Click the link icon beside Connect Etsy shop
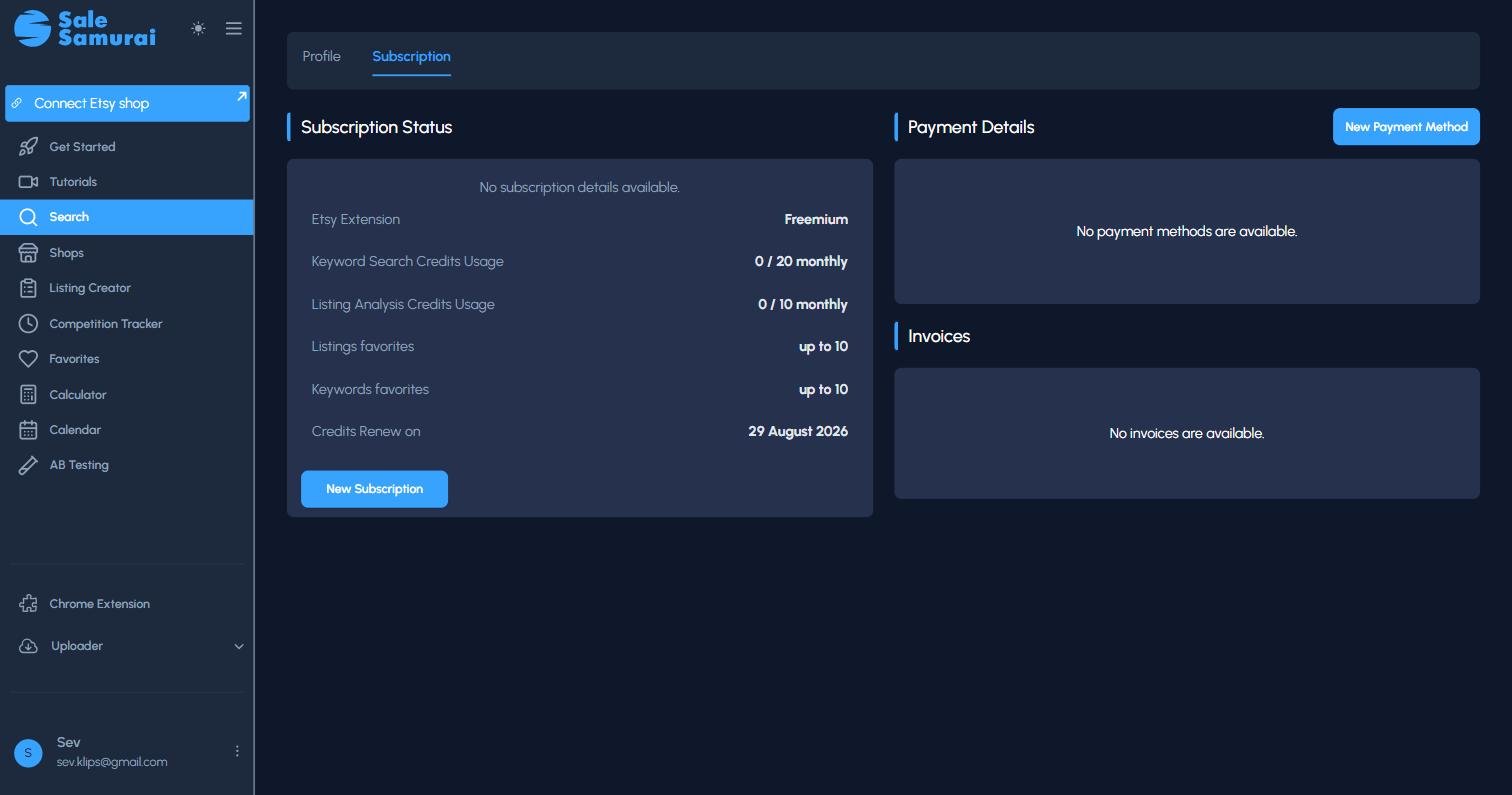The width and height of the screenshot is (1512, 795). point(17,103)
